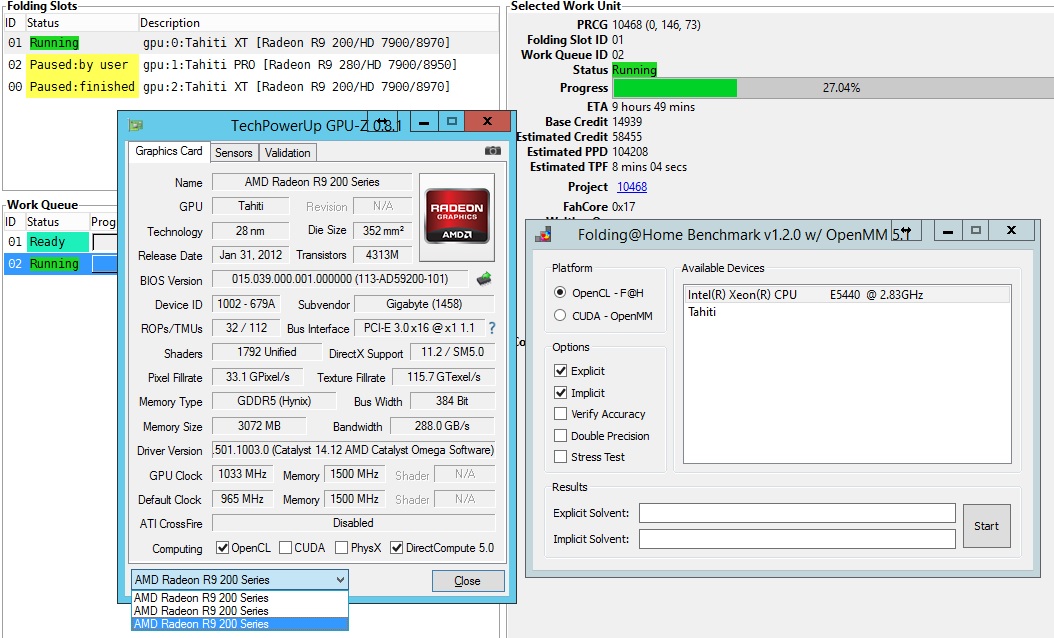Click the work unit progress bar at 27.04%
The width and height of the screenshot is (1054, 638).
pyautogui.click(x=834, y=88)
